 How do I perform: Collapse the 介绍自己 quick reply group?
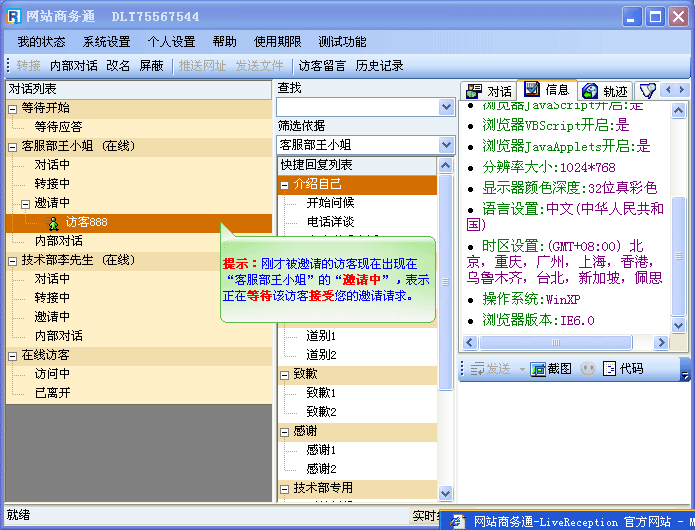[x=285, y=184]
